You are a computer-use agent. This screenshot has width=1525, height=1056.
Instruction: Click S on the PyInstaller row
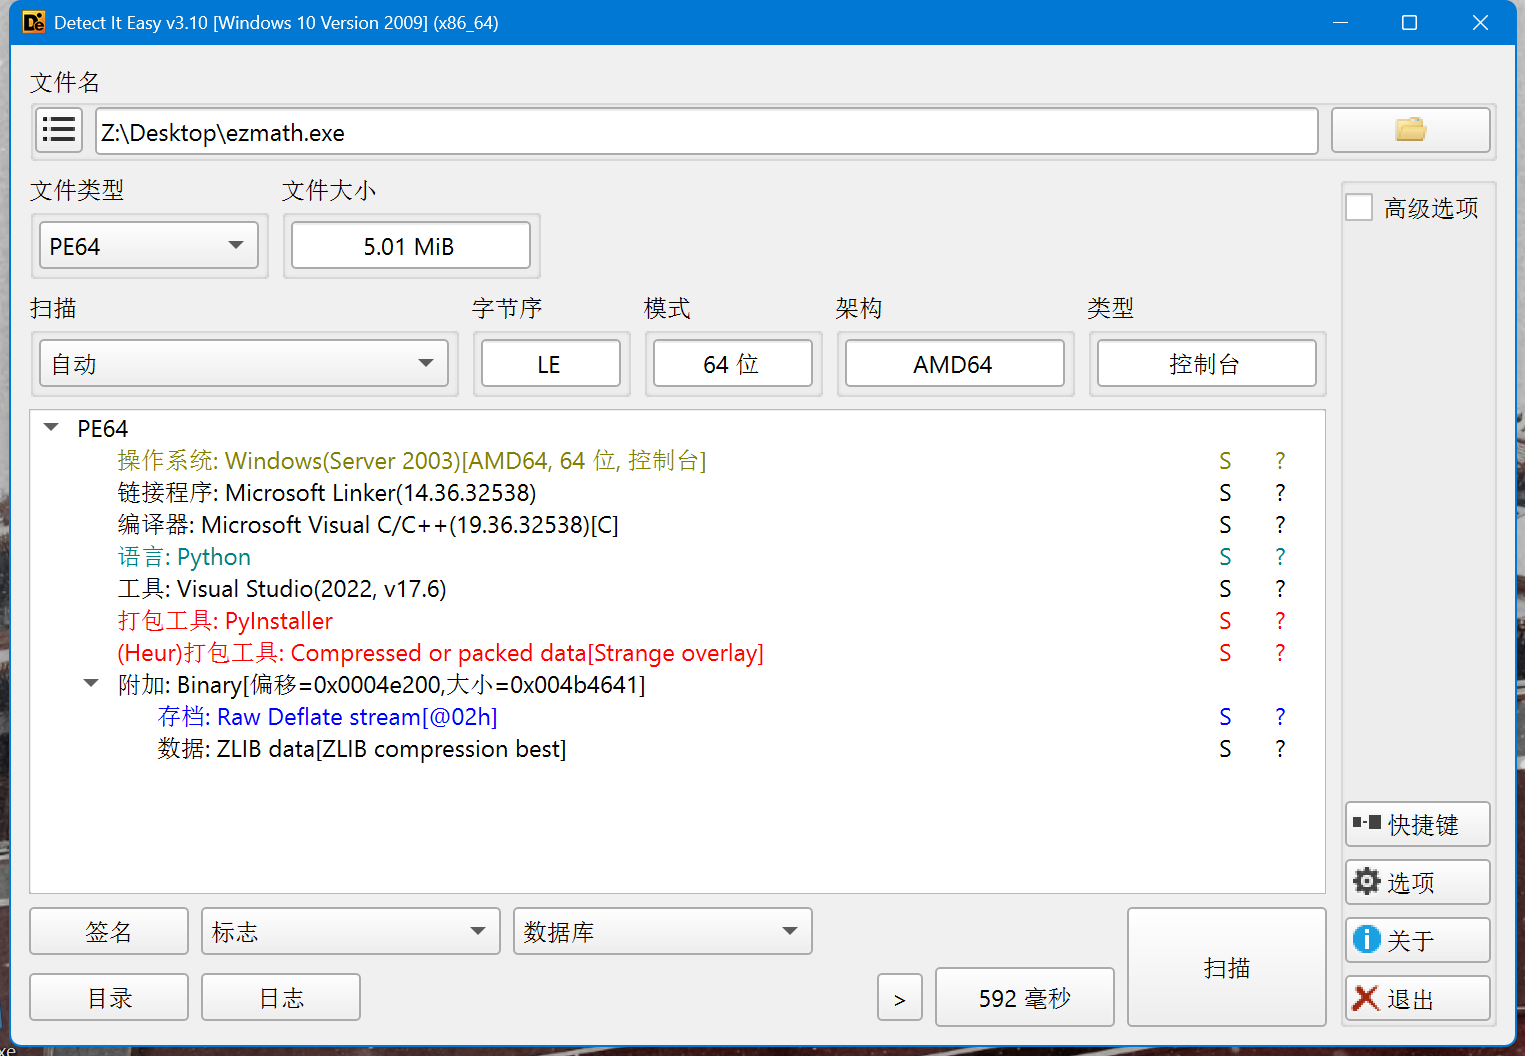pos(1225,621)
